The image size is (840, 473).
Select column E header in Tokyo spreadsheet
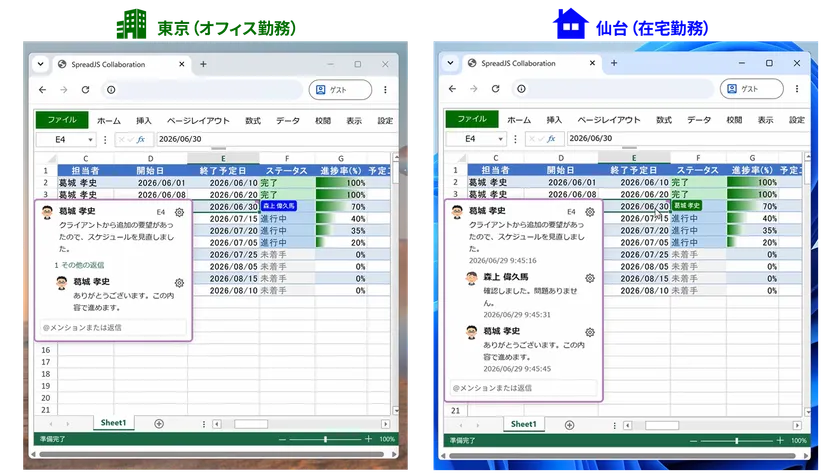pos(223,159)
